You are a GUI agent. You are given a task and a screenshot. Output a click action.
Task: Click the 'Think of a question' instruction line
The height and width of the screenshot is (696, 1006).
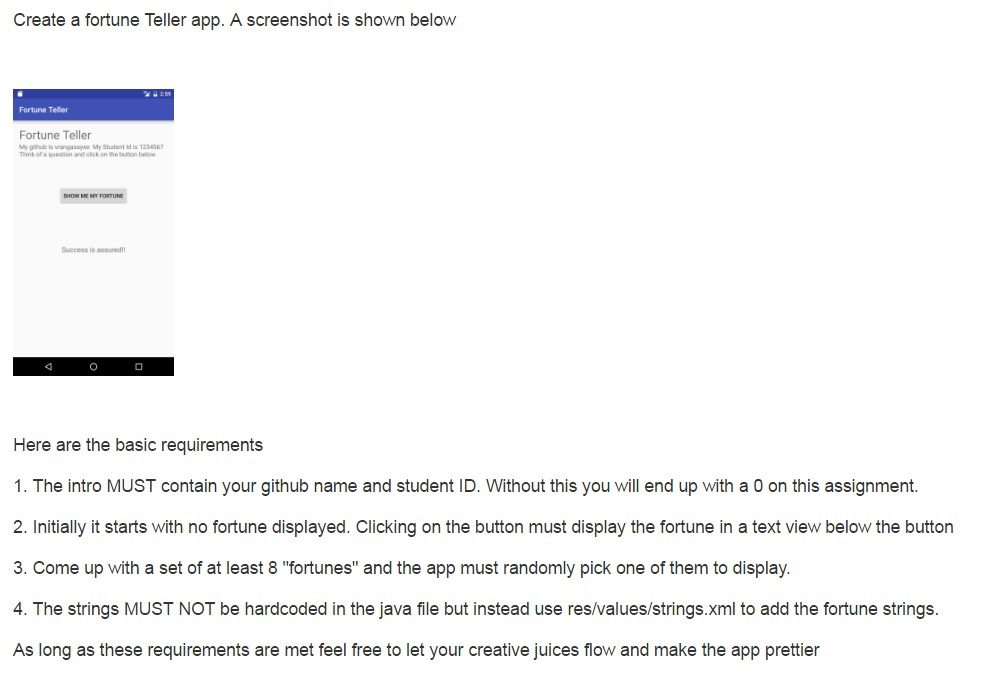point(87,155)
